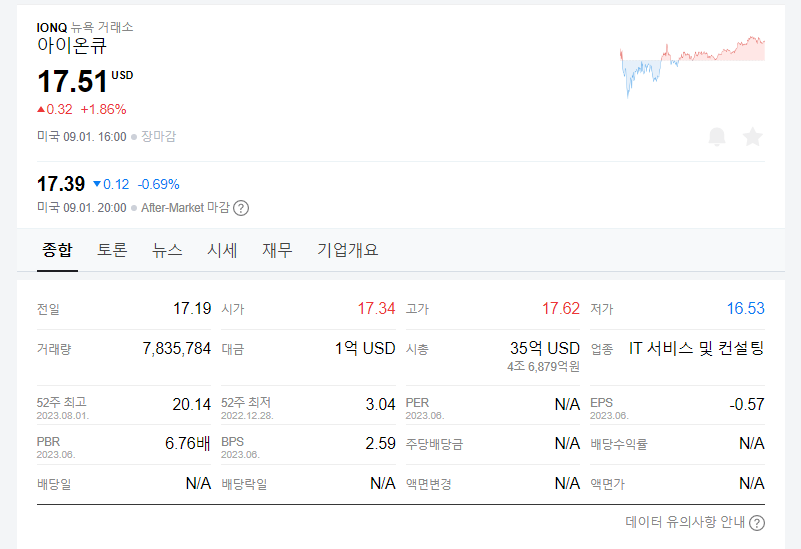Screen dimensions: 801x549
Task: Click the PBR value 6.76배
Action: (x=188, y=443)
